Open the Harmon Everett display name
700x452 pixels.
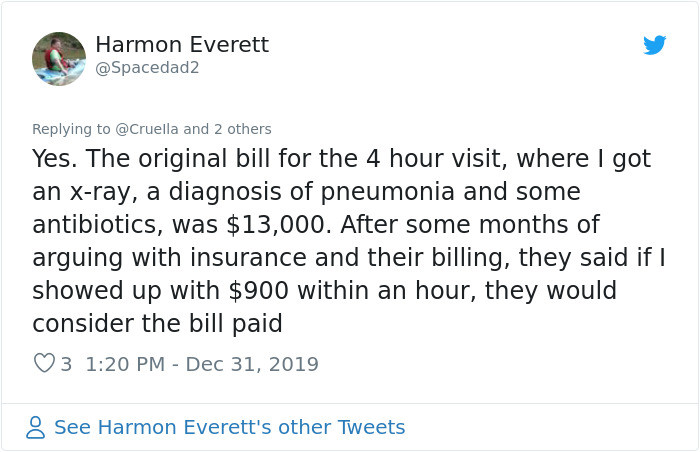point(182,45)
